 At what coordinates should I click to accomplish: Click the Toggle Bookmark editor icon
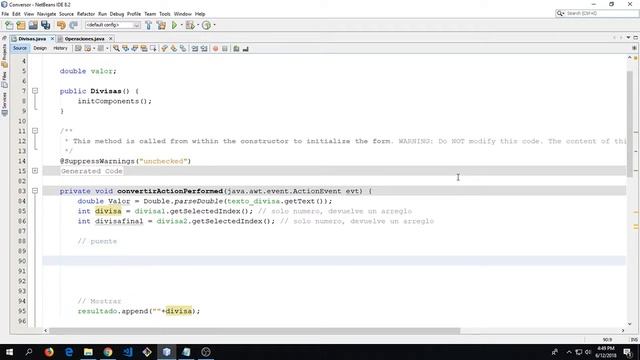click(x=183, y=49)
